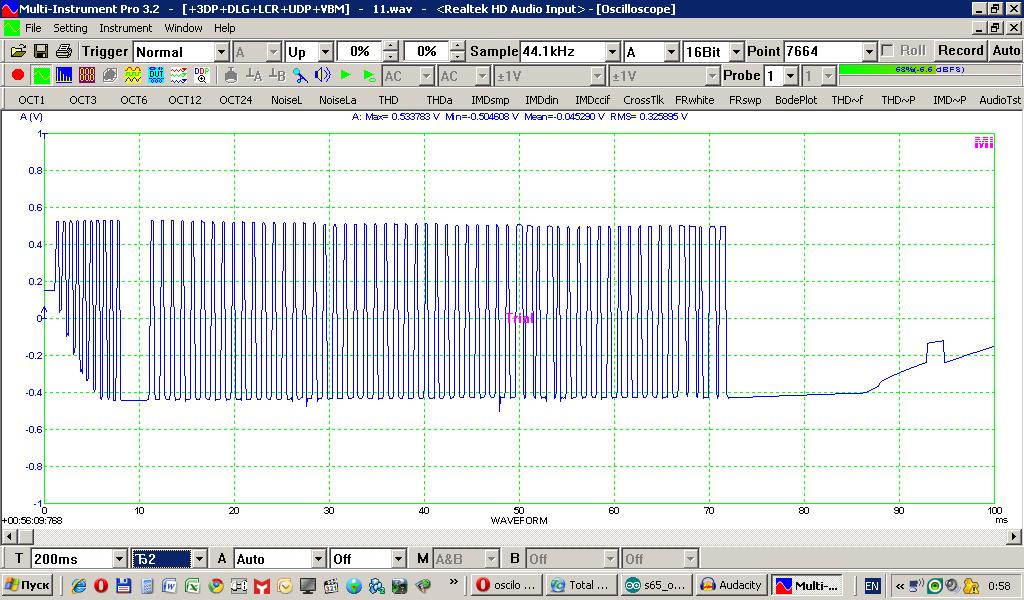Expand the Trigger mode Normal dropdown

222,52
